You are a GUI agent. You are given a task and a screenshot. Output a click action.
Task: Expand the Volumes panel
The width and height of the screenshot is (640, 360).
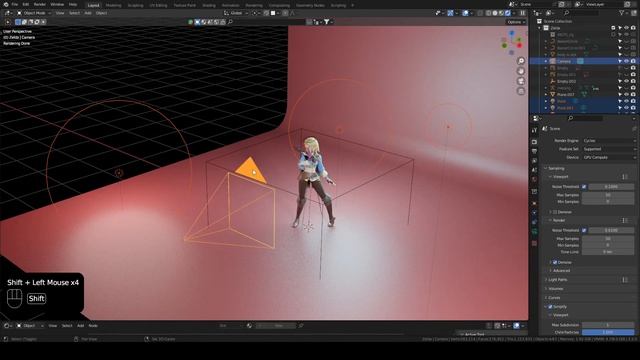(556, 289)
